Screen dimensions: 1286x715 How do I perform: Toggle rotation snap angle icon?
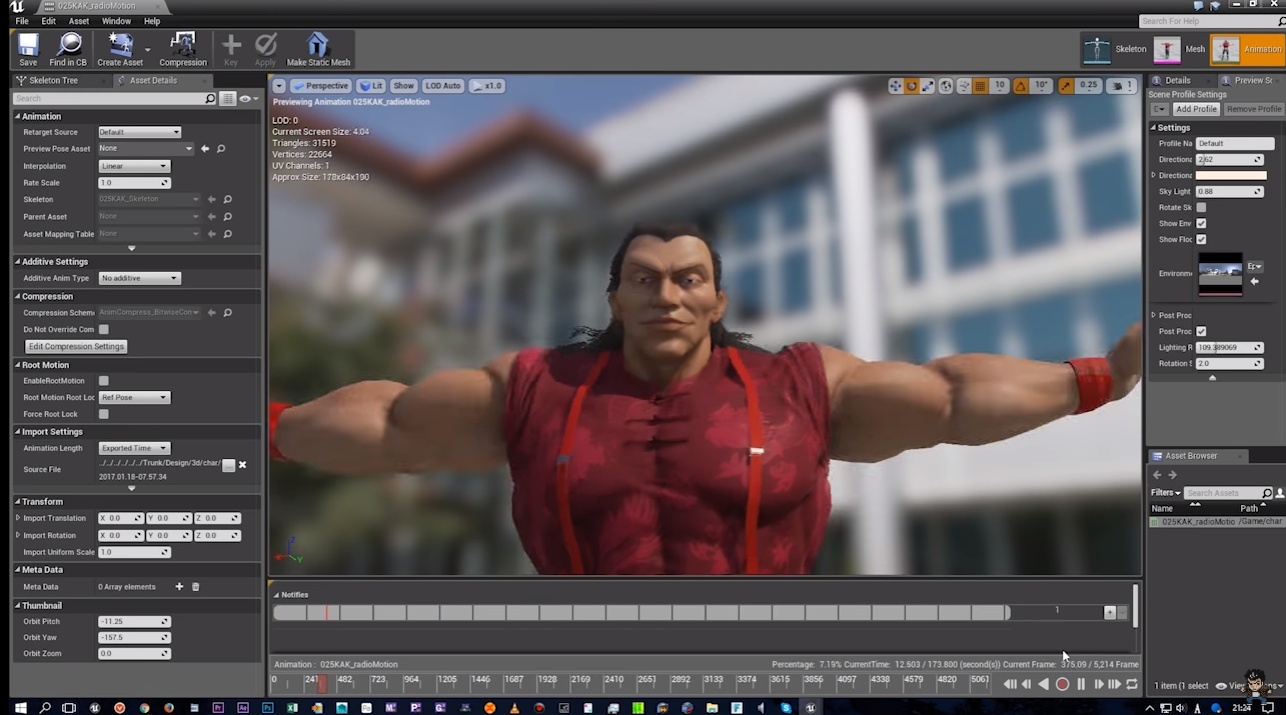pos(1021,86)
